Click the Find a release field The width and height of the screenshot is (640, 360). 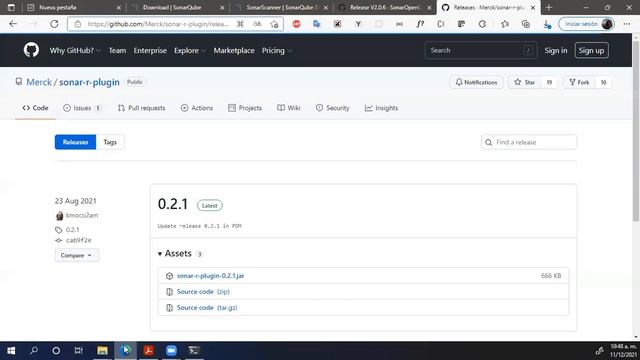529,142
